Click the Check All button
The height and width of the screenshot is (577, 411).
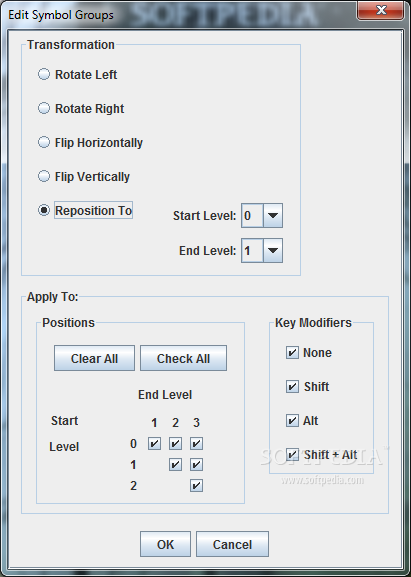(x=183, y=358)
